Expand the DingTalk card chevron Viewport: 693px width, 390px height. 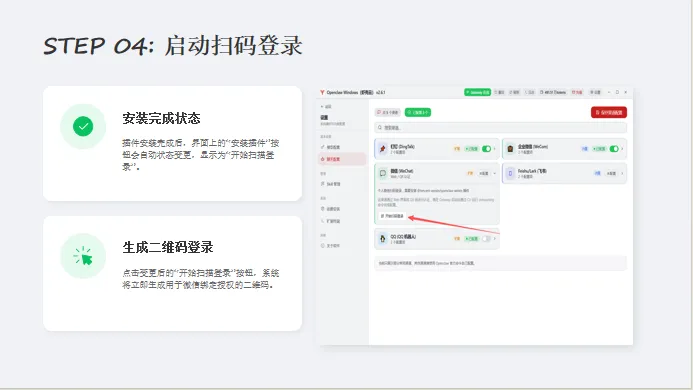495,149
